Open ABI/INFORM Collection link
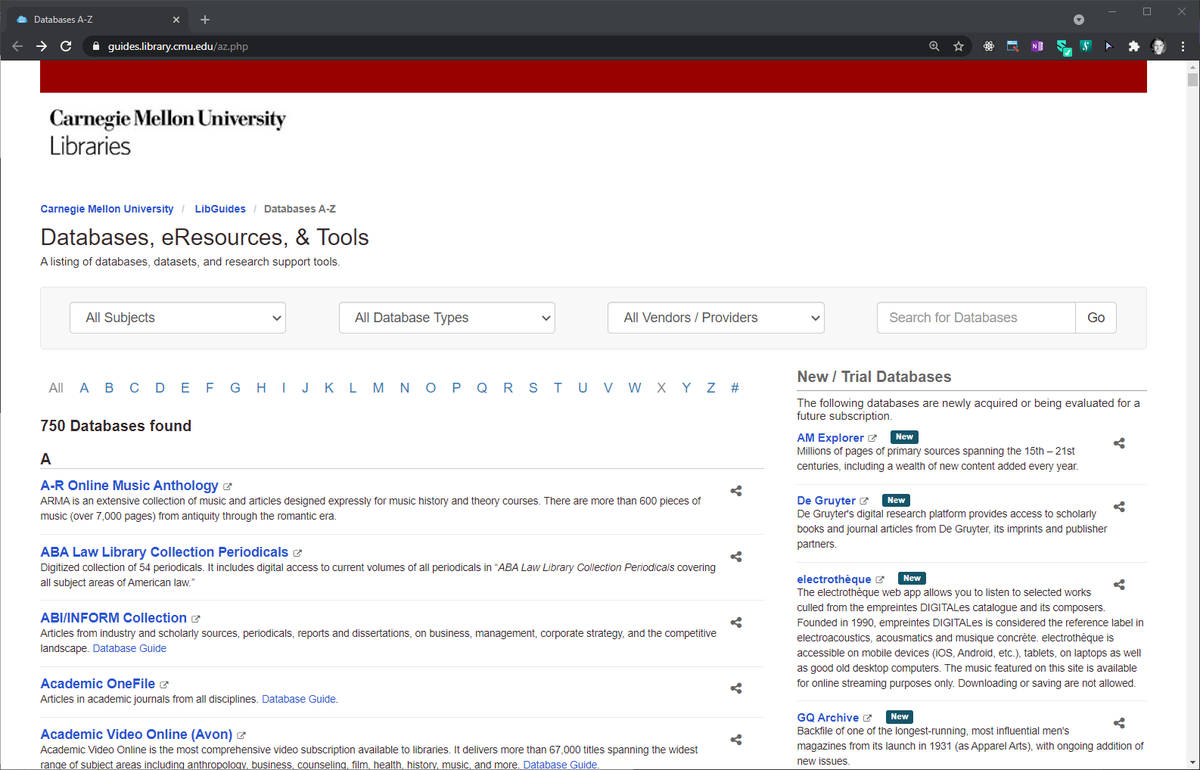Viewport: 1200px width, 770px height. pyautogui.click(x=113, y=617)
